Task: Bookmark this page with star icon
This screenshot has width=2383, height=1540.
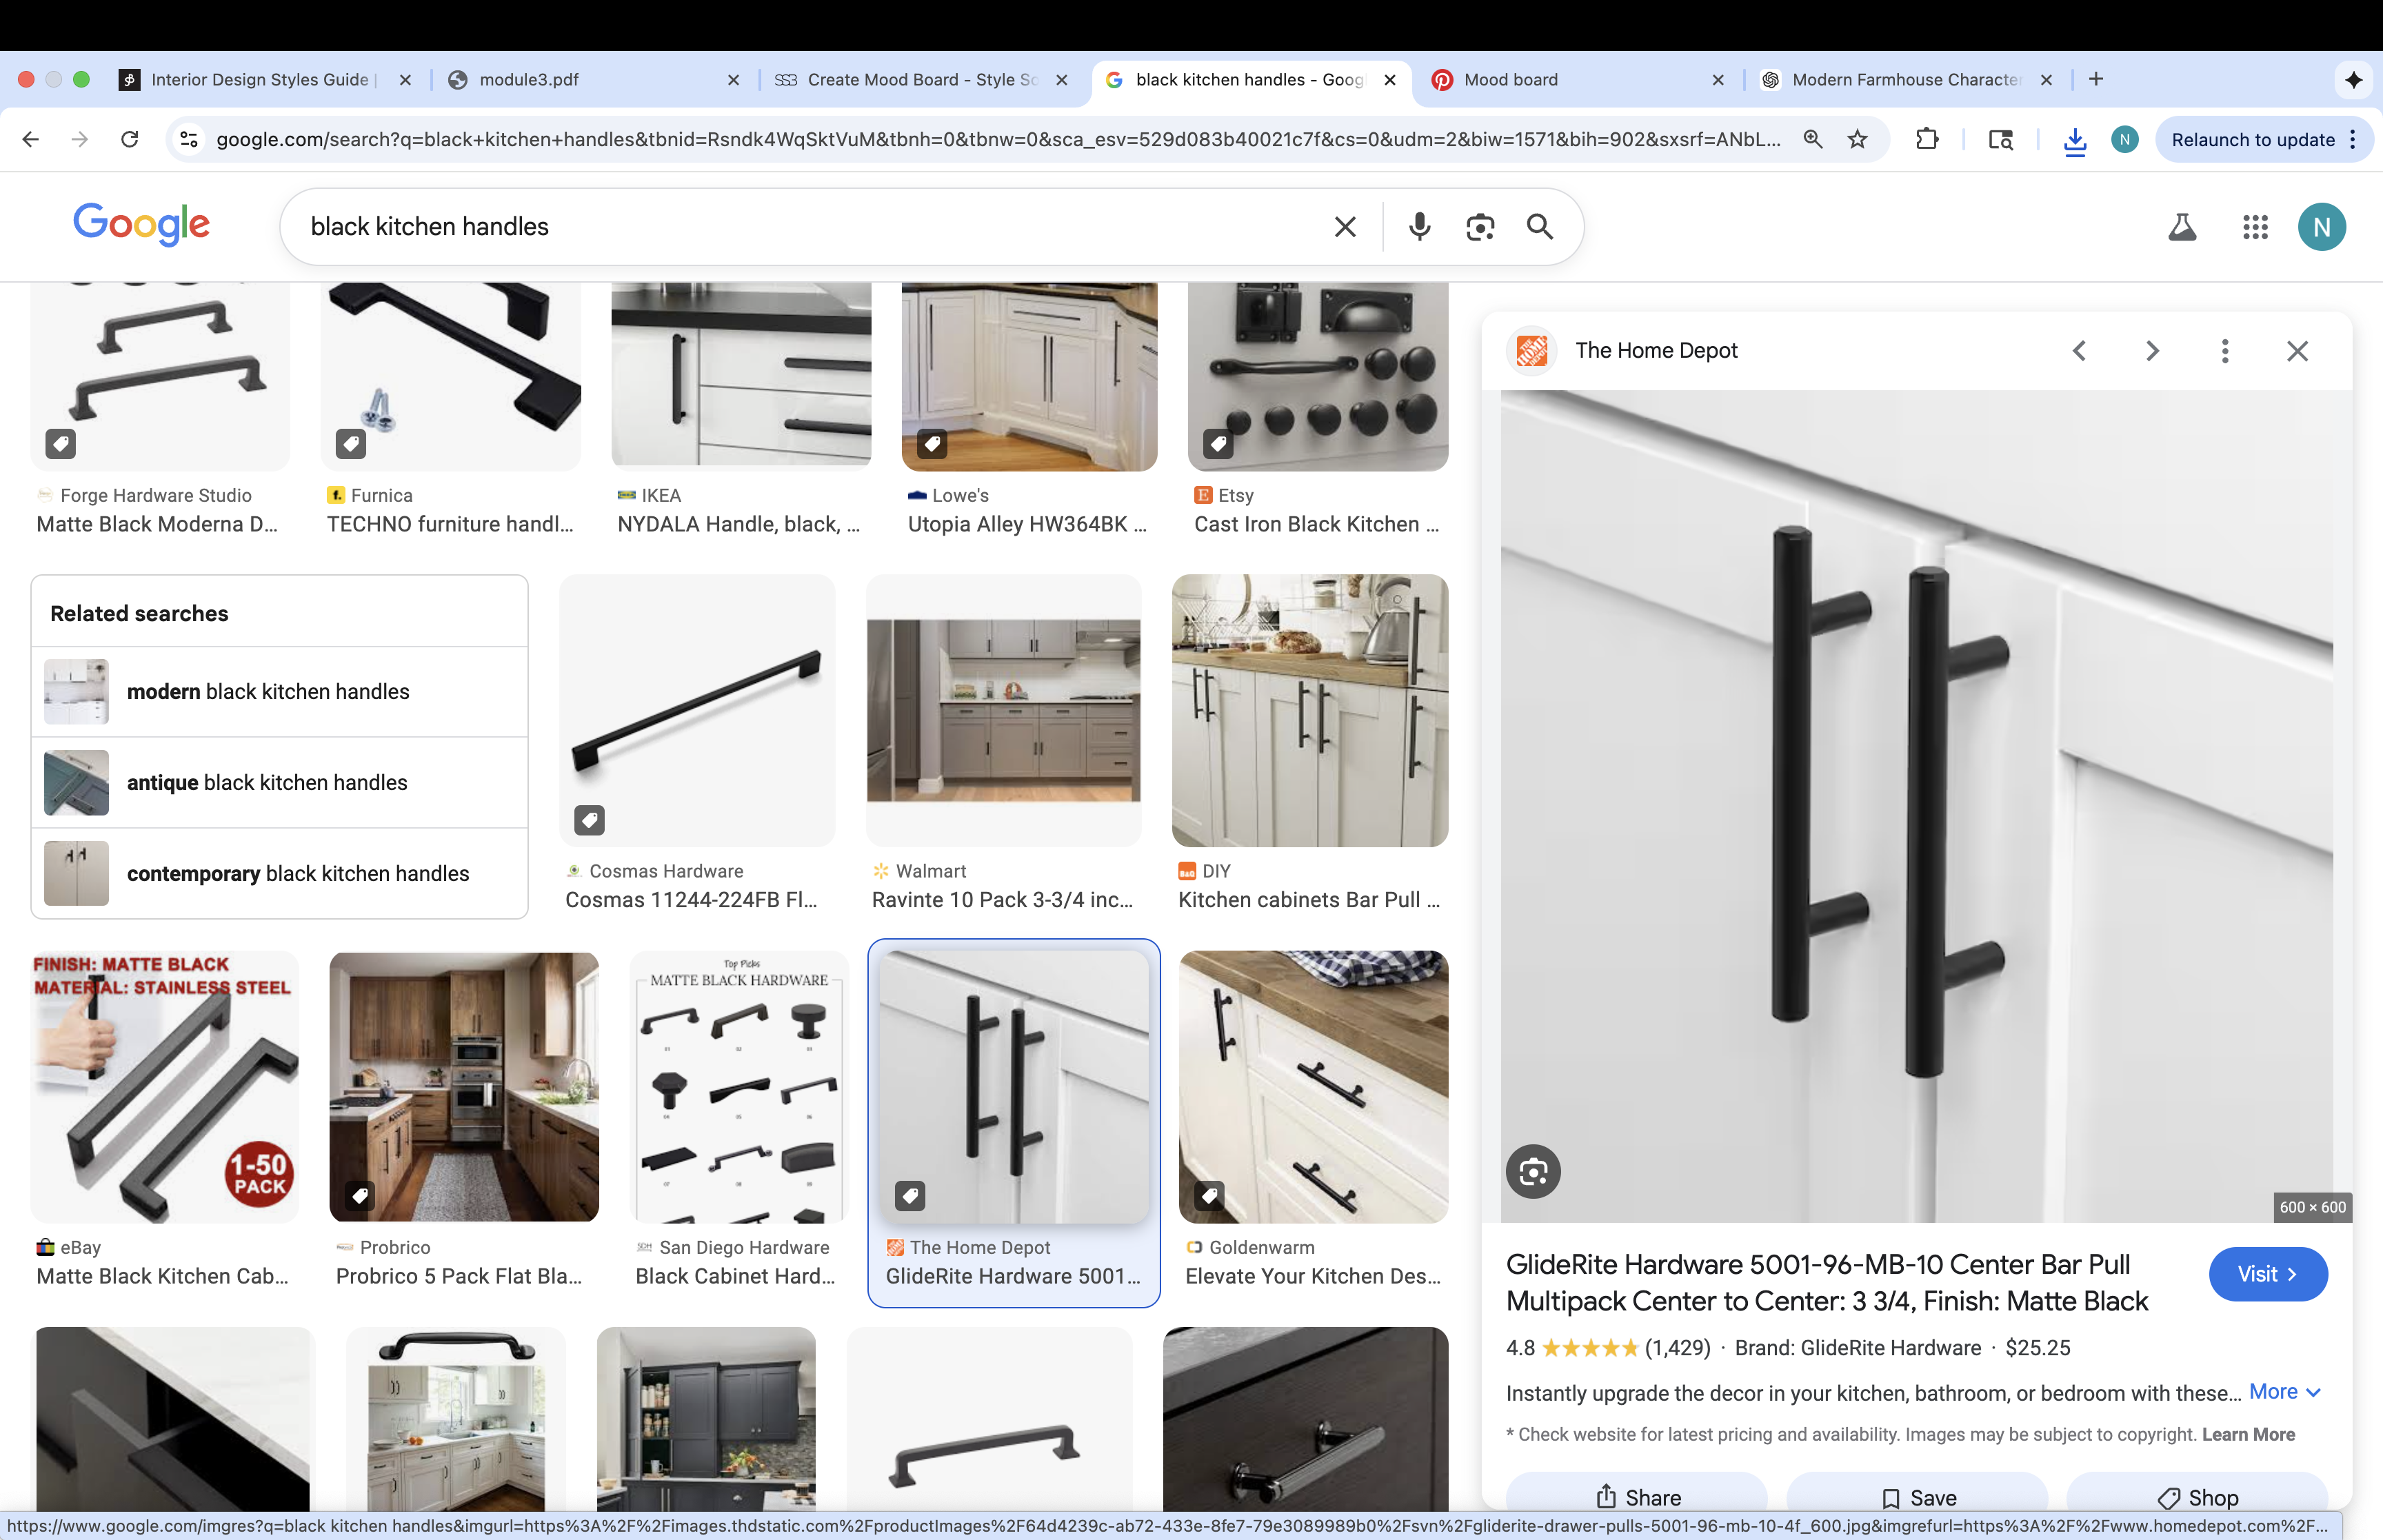Action: (x=1857, y=139)
